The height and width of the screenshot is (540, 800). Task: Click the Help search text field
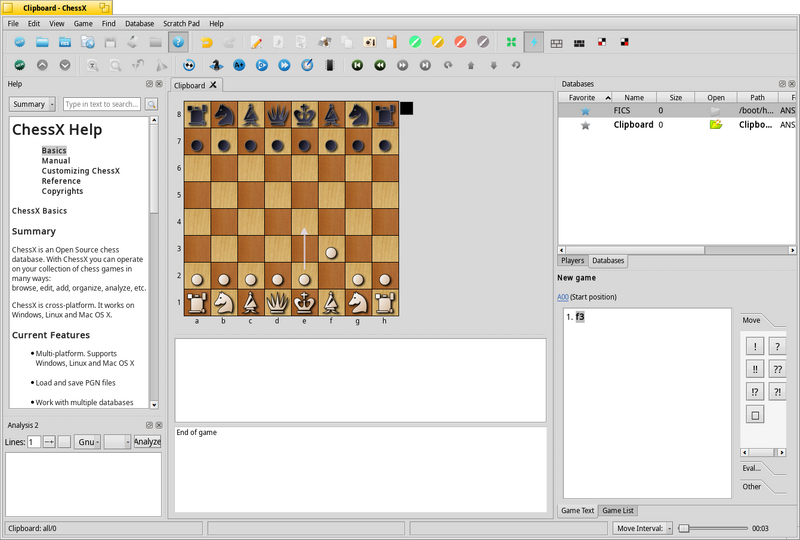(x=102, y=104)
